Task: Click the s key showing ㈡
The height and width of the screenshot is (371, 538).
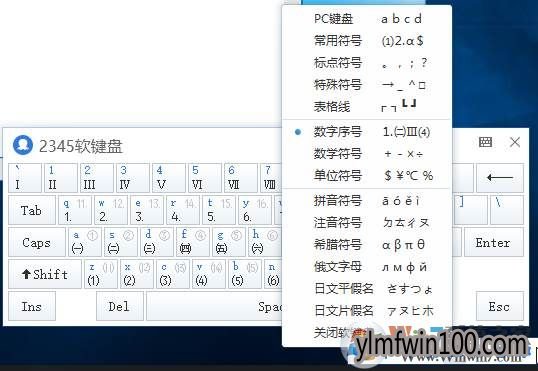Action: (121, 242)
